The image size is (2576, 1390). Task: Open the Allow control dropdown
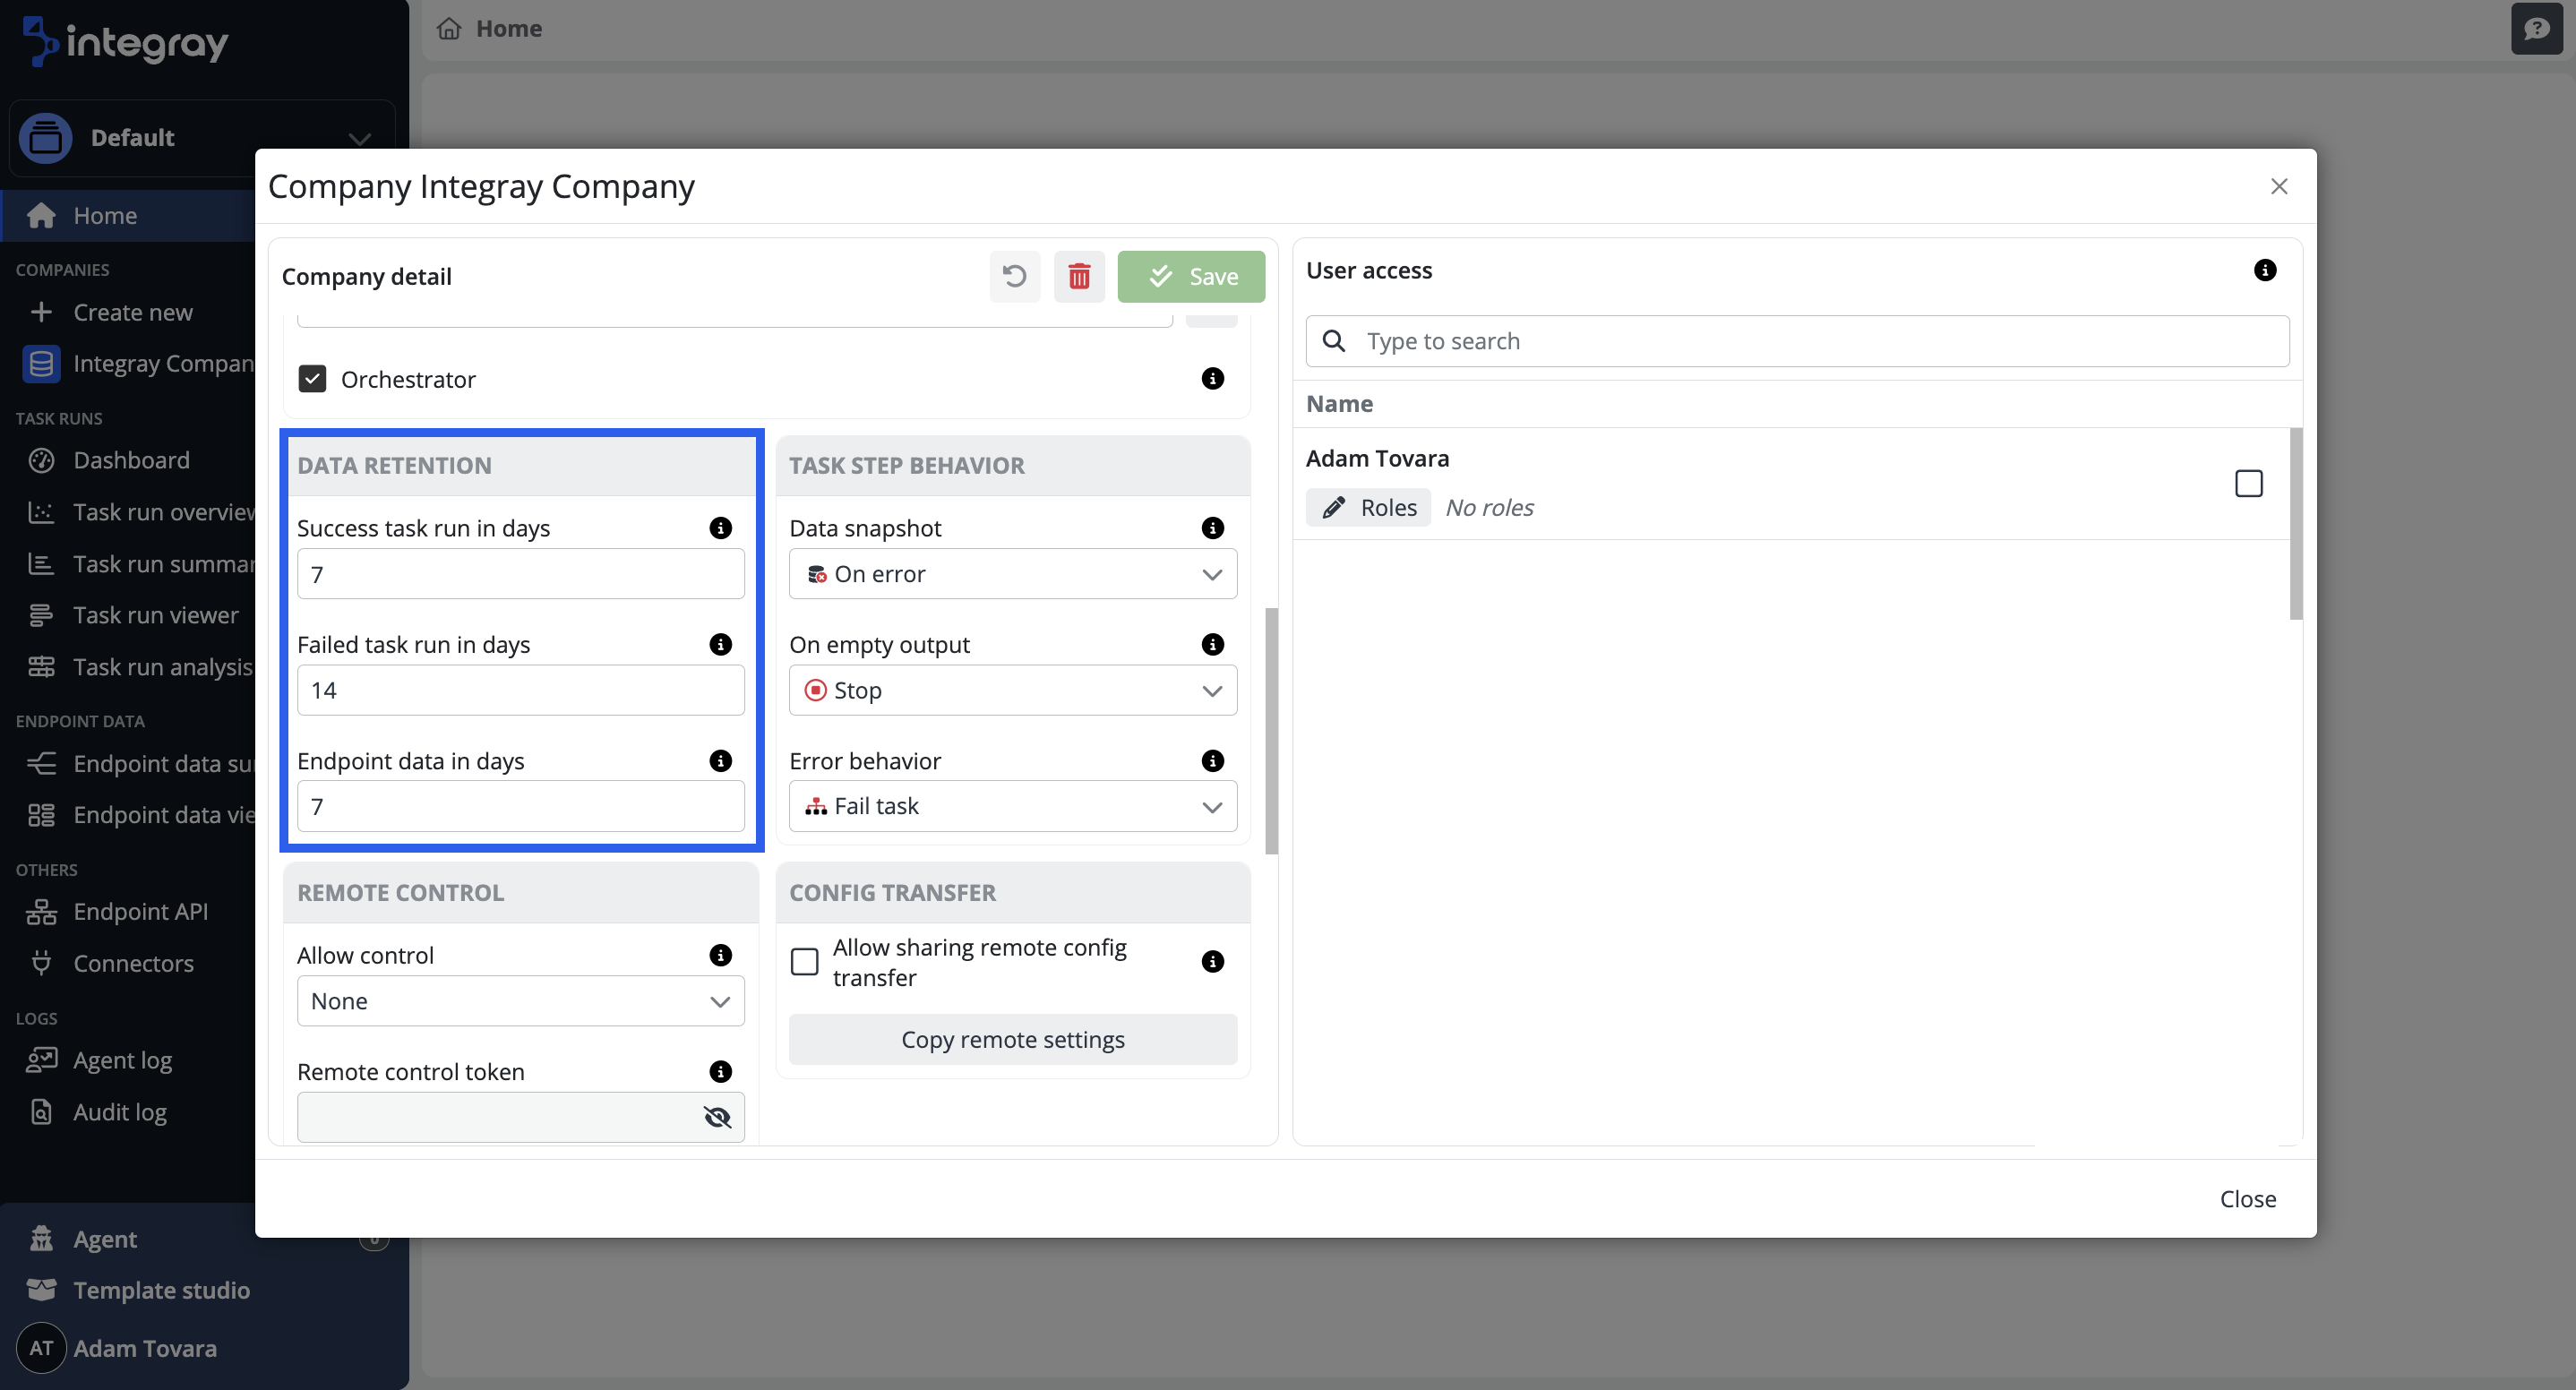(x=520, y=1001)
